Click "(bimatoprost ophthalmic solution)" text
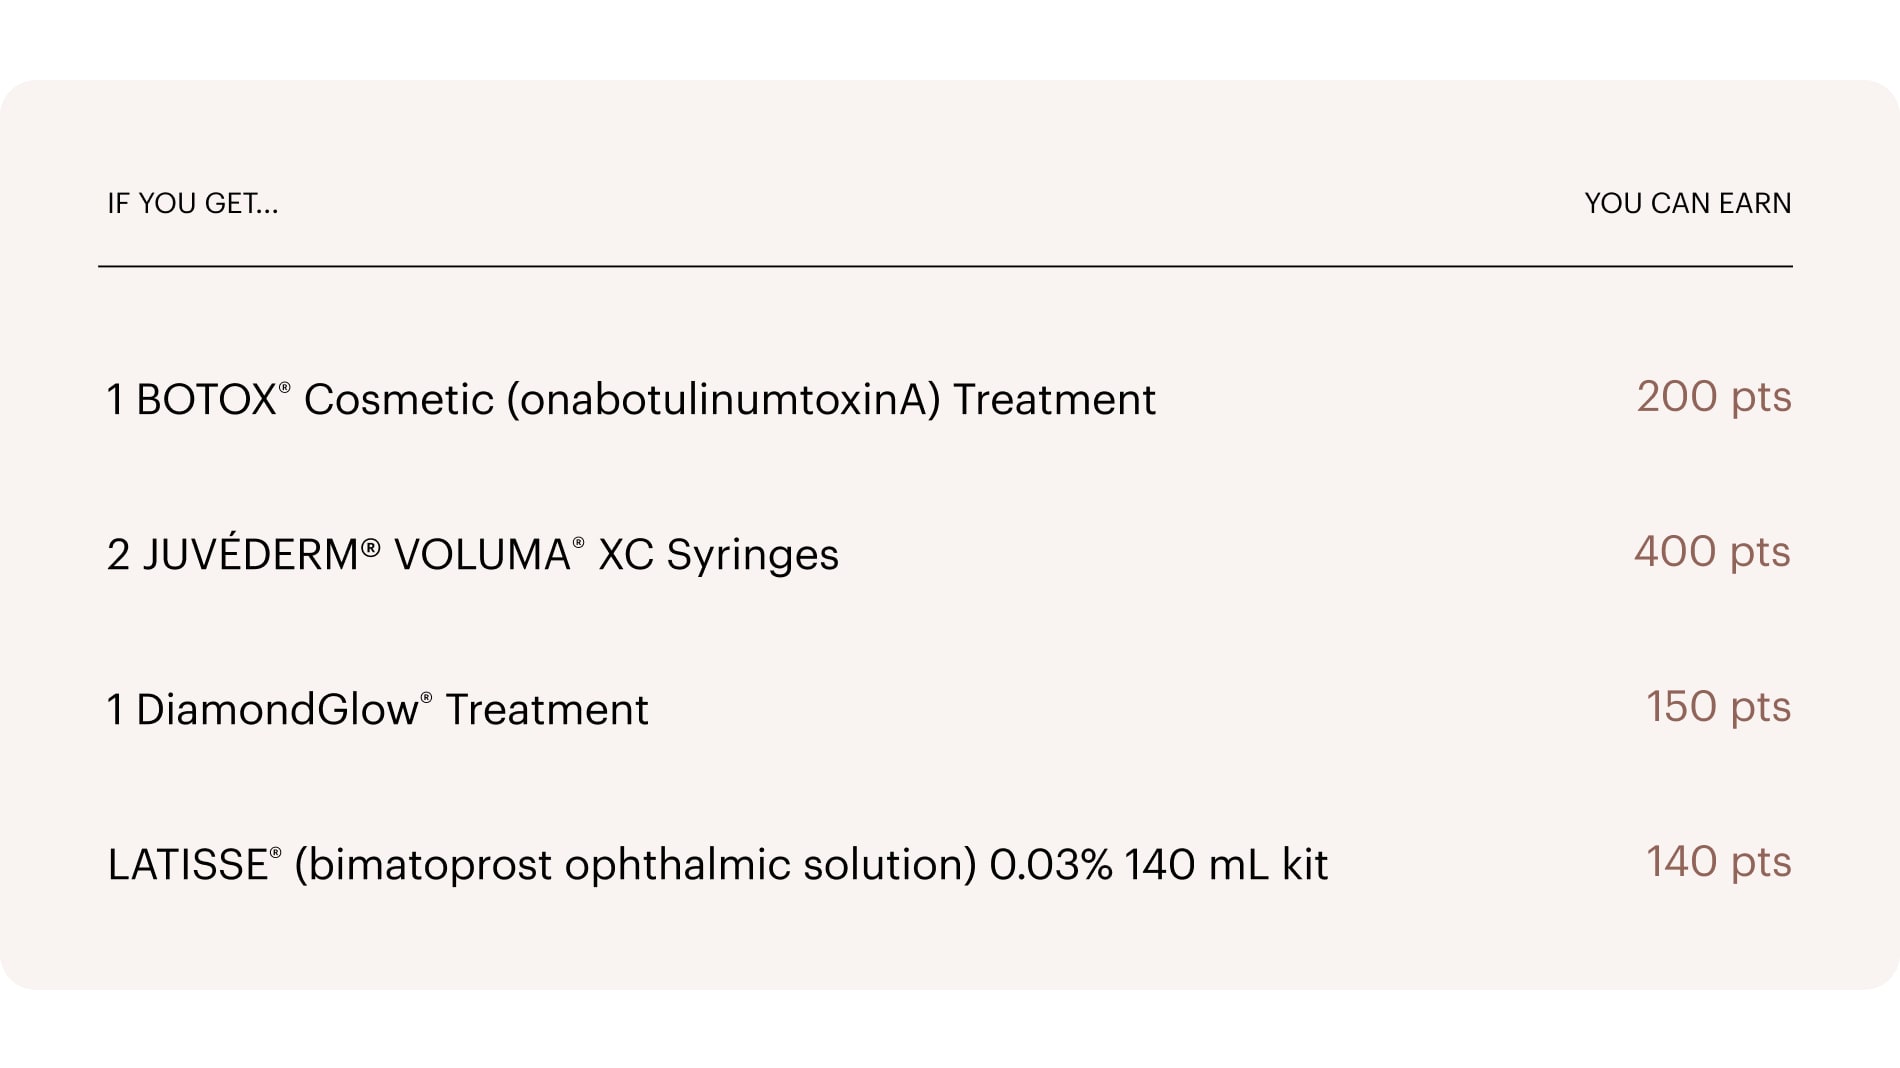This screenshot has width=1900, height=1068. [635, 865]
